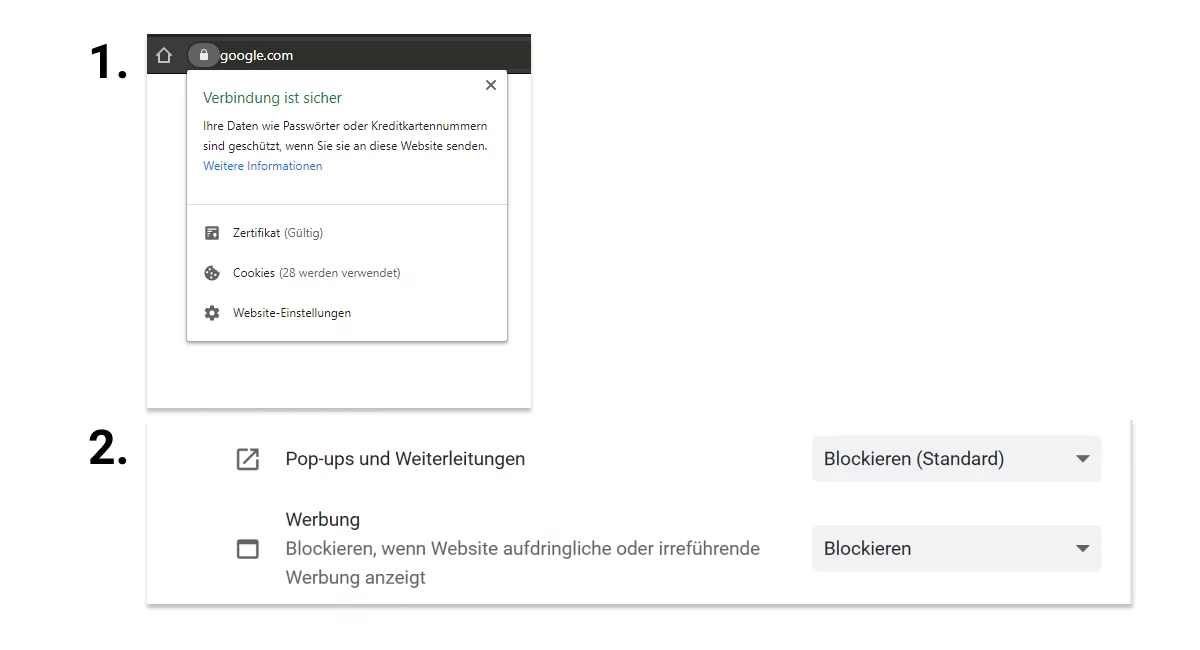
Task: Click the Verbindung ist sicher heading
Action: (272, 98)
